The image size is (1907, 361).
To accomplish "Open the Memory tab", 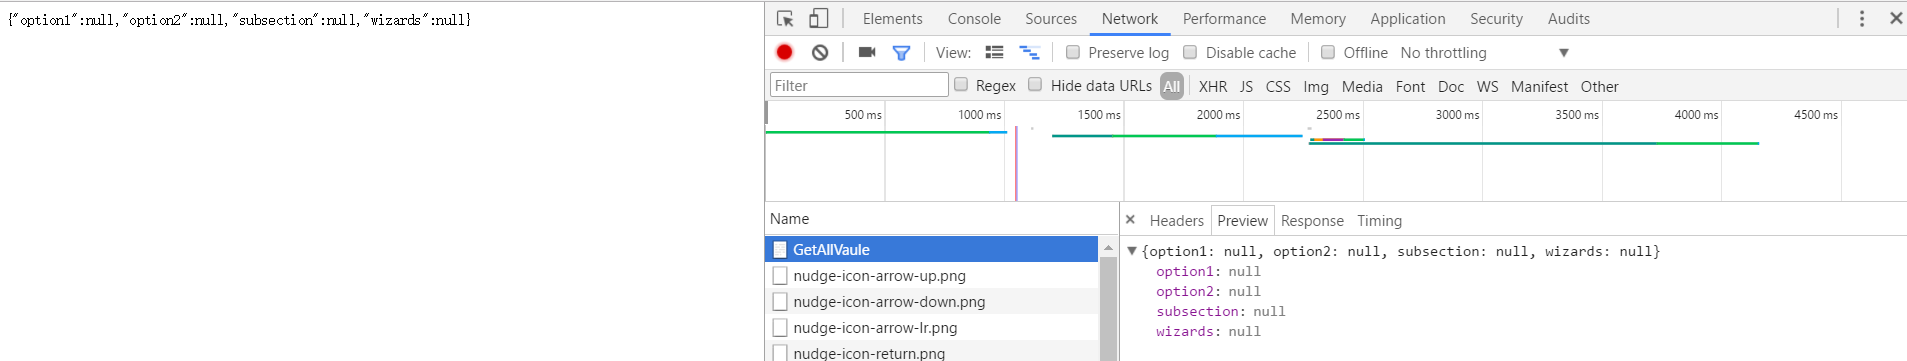I will [x=1318, y=18].
